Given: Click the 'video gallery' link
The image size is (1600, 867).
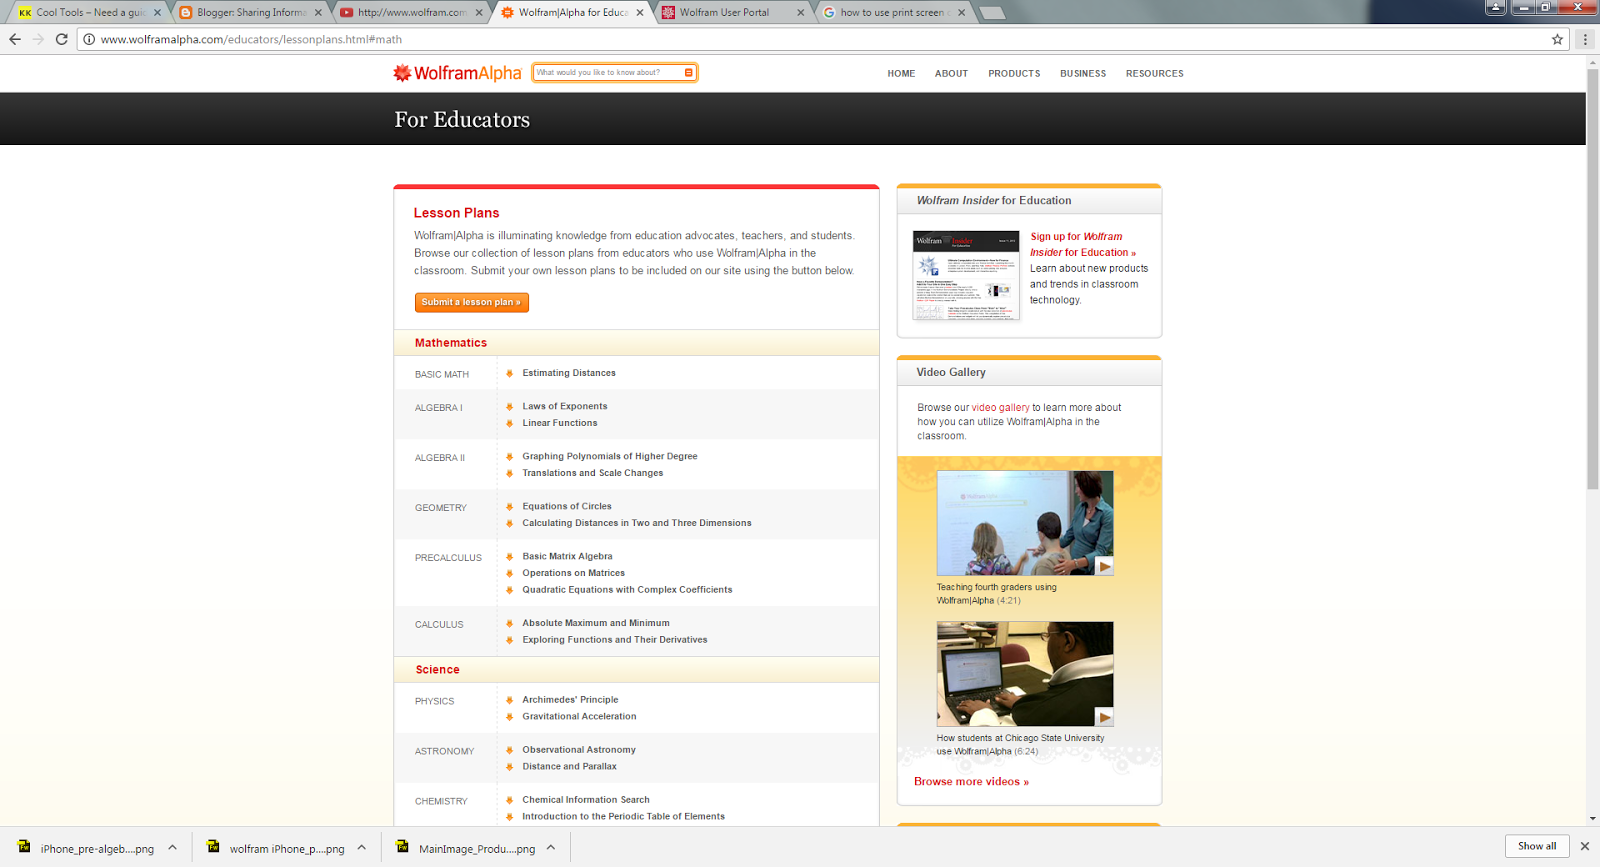Looking at the screenshot, I should click(x=1000, y=408).
